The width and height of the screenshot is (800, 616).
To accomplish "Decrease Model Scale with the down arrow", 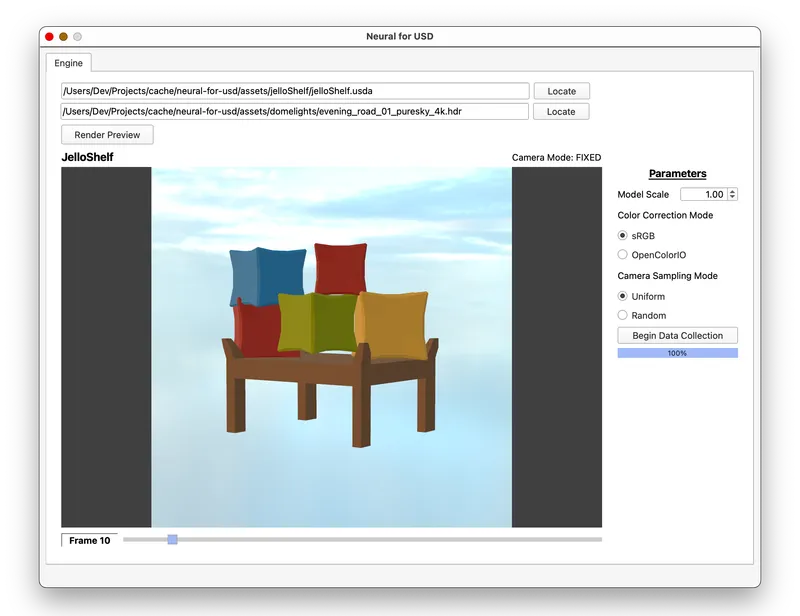I will (x=733, y=198).
